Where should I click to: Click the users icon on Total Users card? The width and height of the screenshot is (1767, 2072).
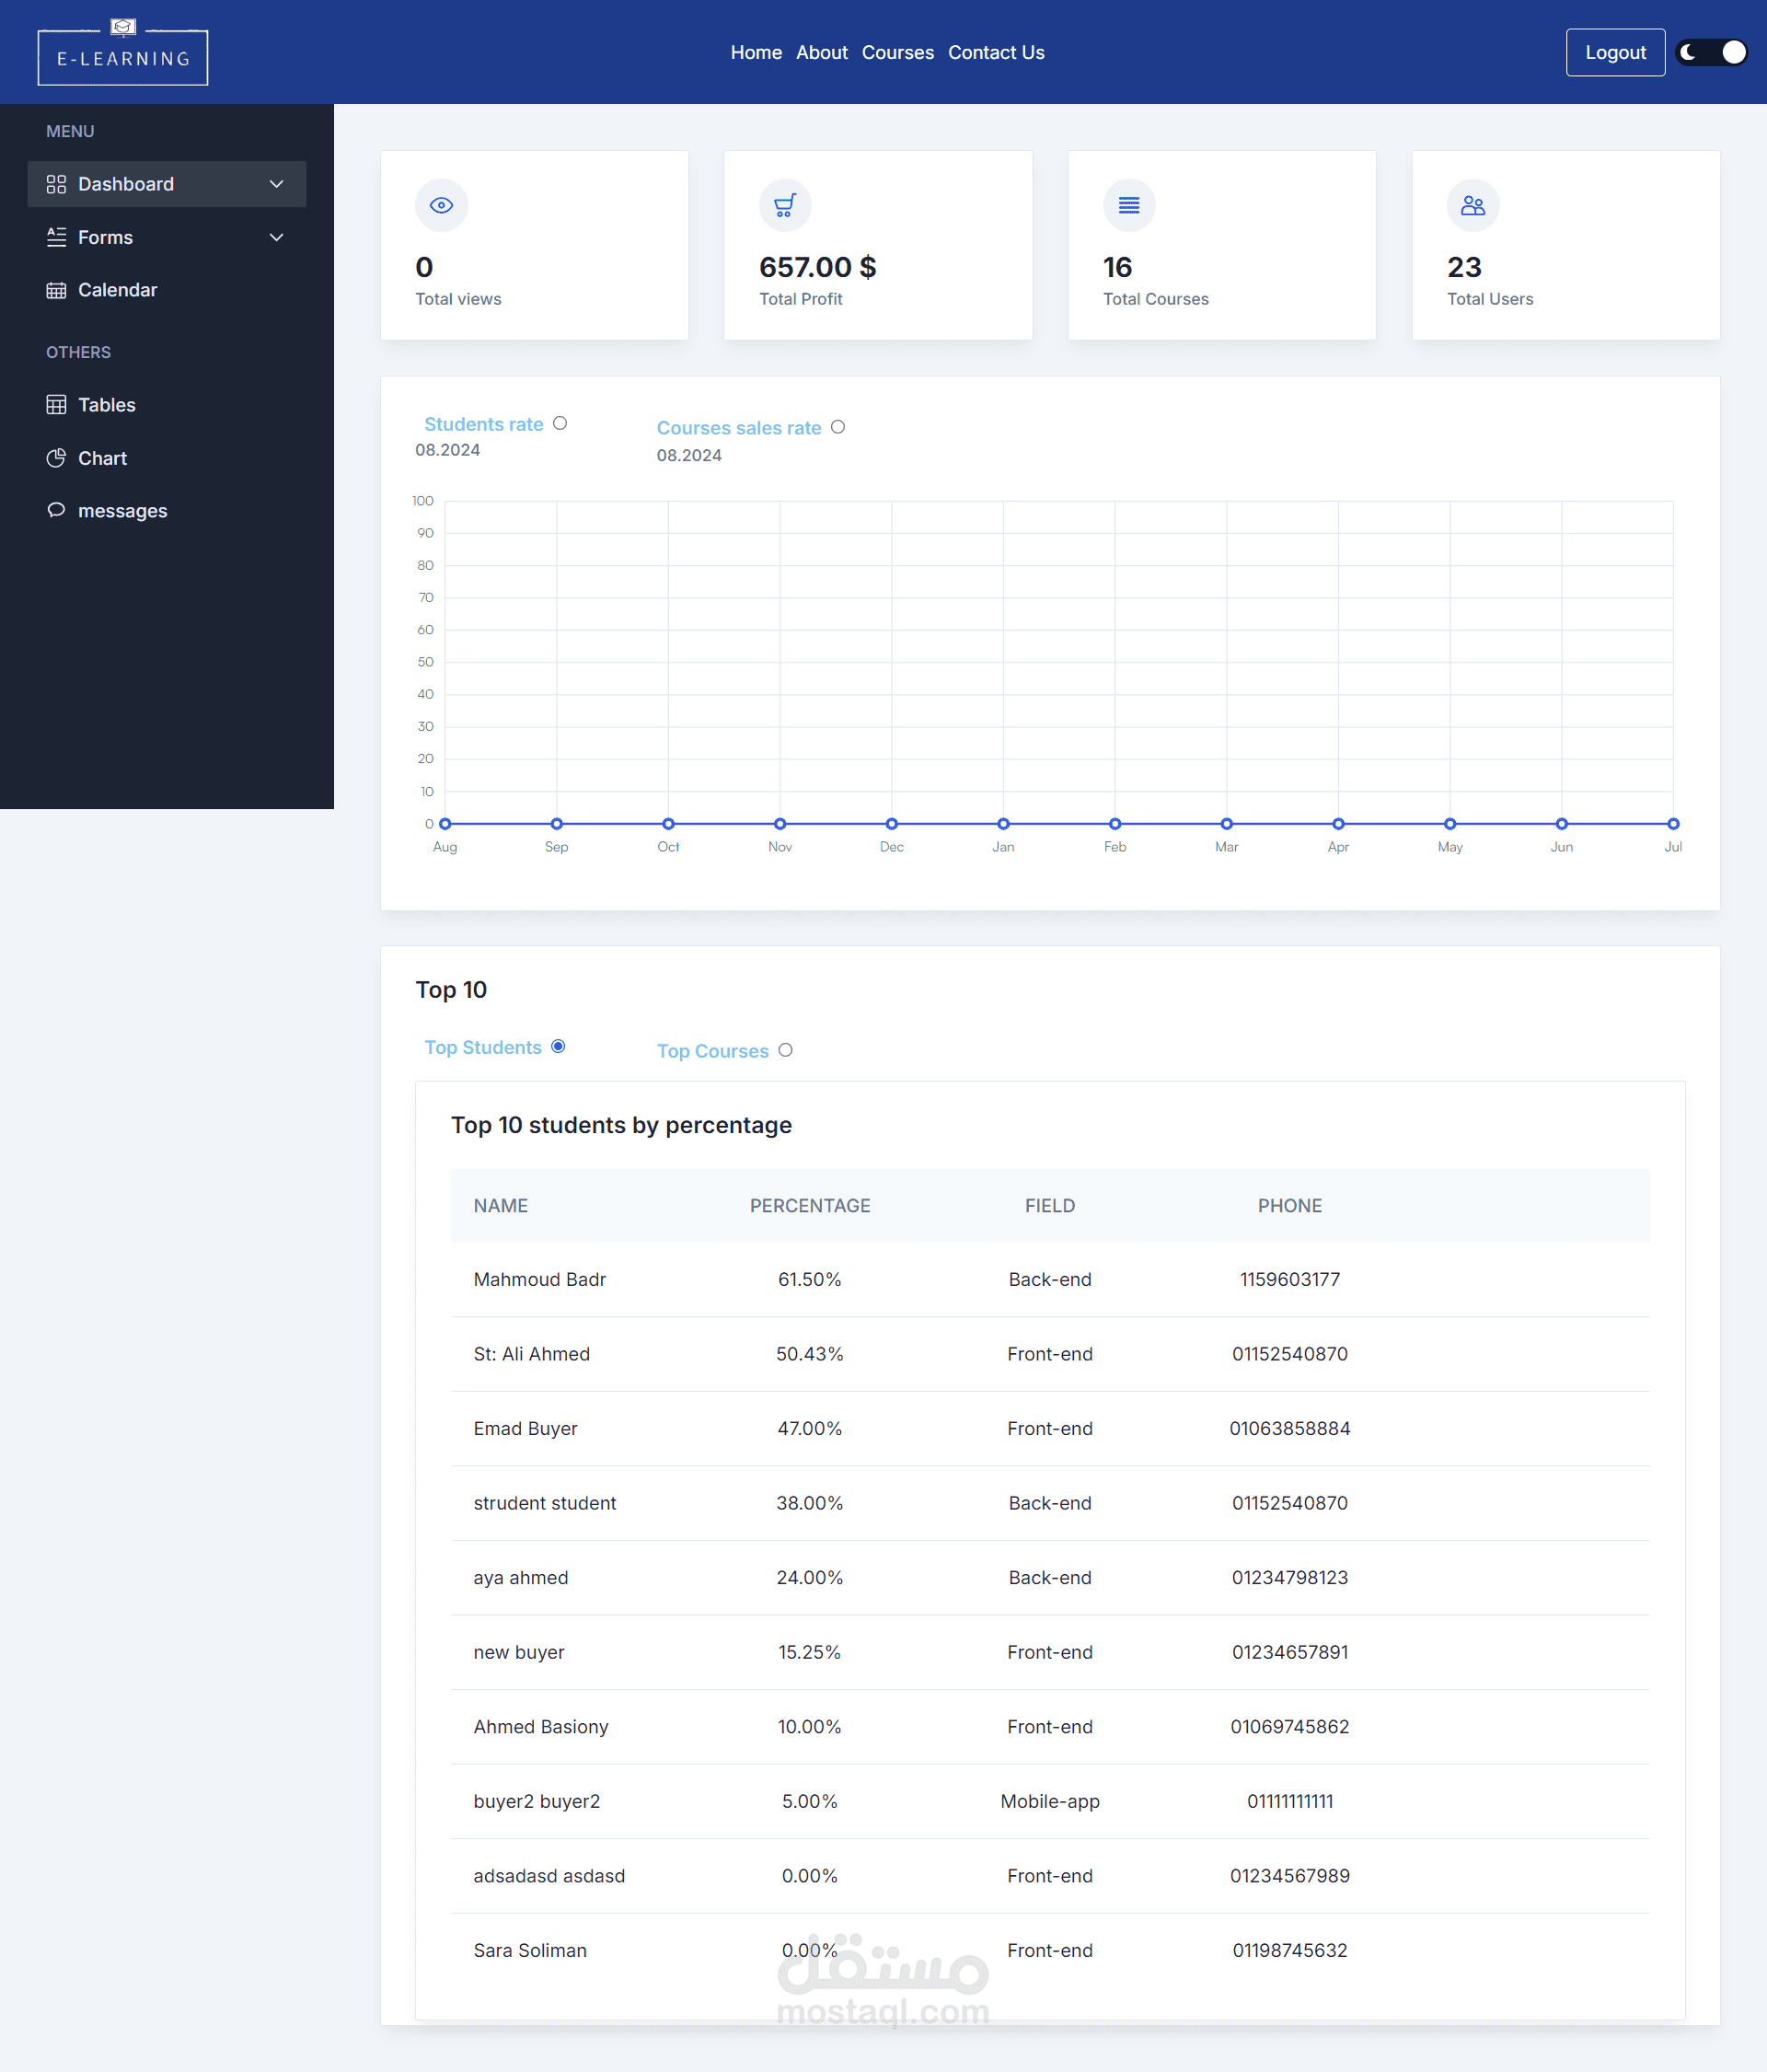pyautogui.click(x=1472, y=205)
